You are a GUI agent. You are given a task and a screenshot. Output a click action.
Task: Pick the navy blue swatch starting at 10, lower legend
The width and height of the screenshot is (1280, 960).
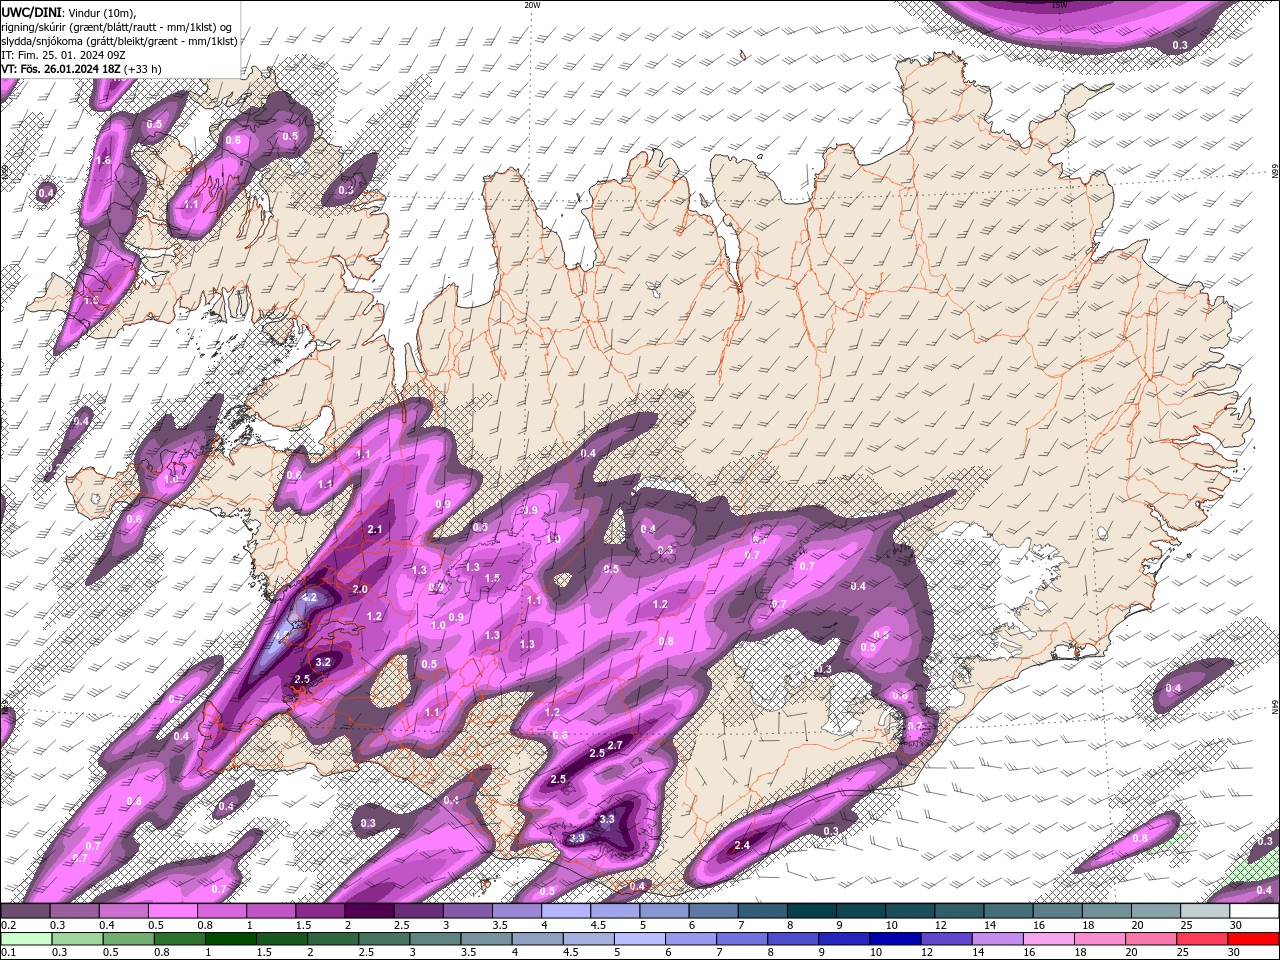click(x=895, y=939)
